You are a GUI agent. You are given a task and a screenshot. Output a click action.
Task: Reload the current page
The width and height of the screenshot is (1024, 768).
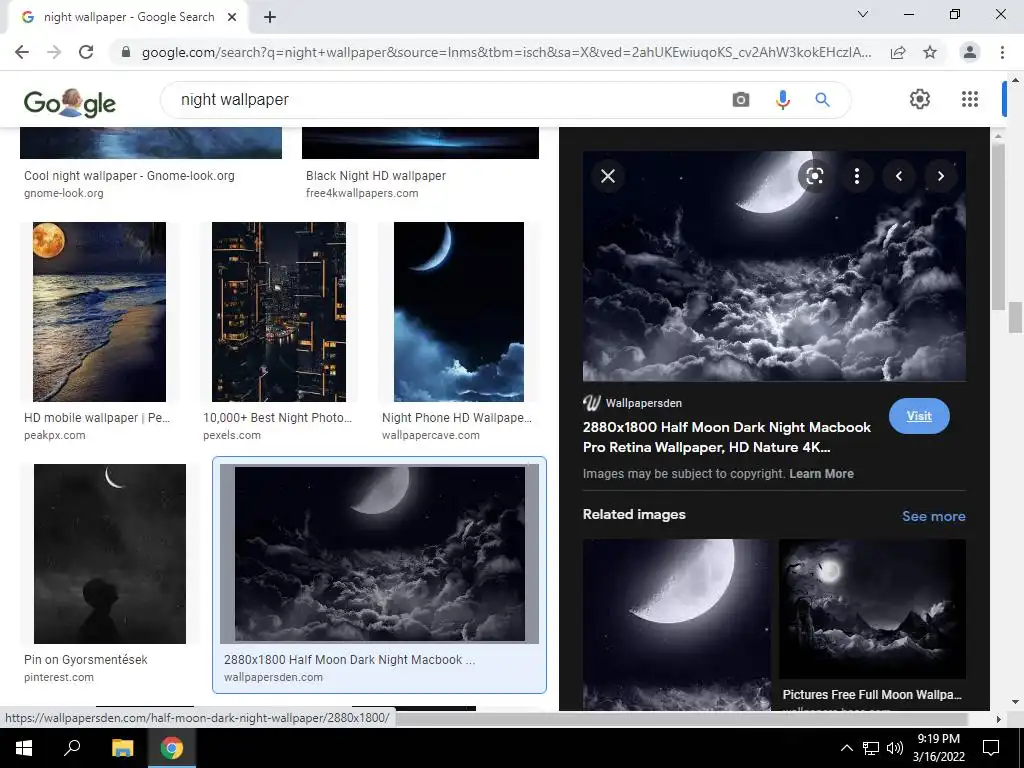86,52
